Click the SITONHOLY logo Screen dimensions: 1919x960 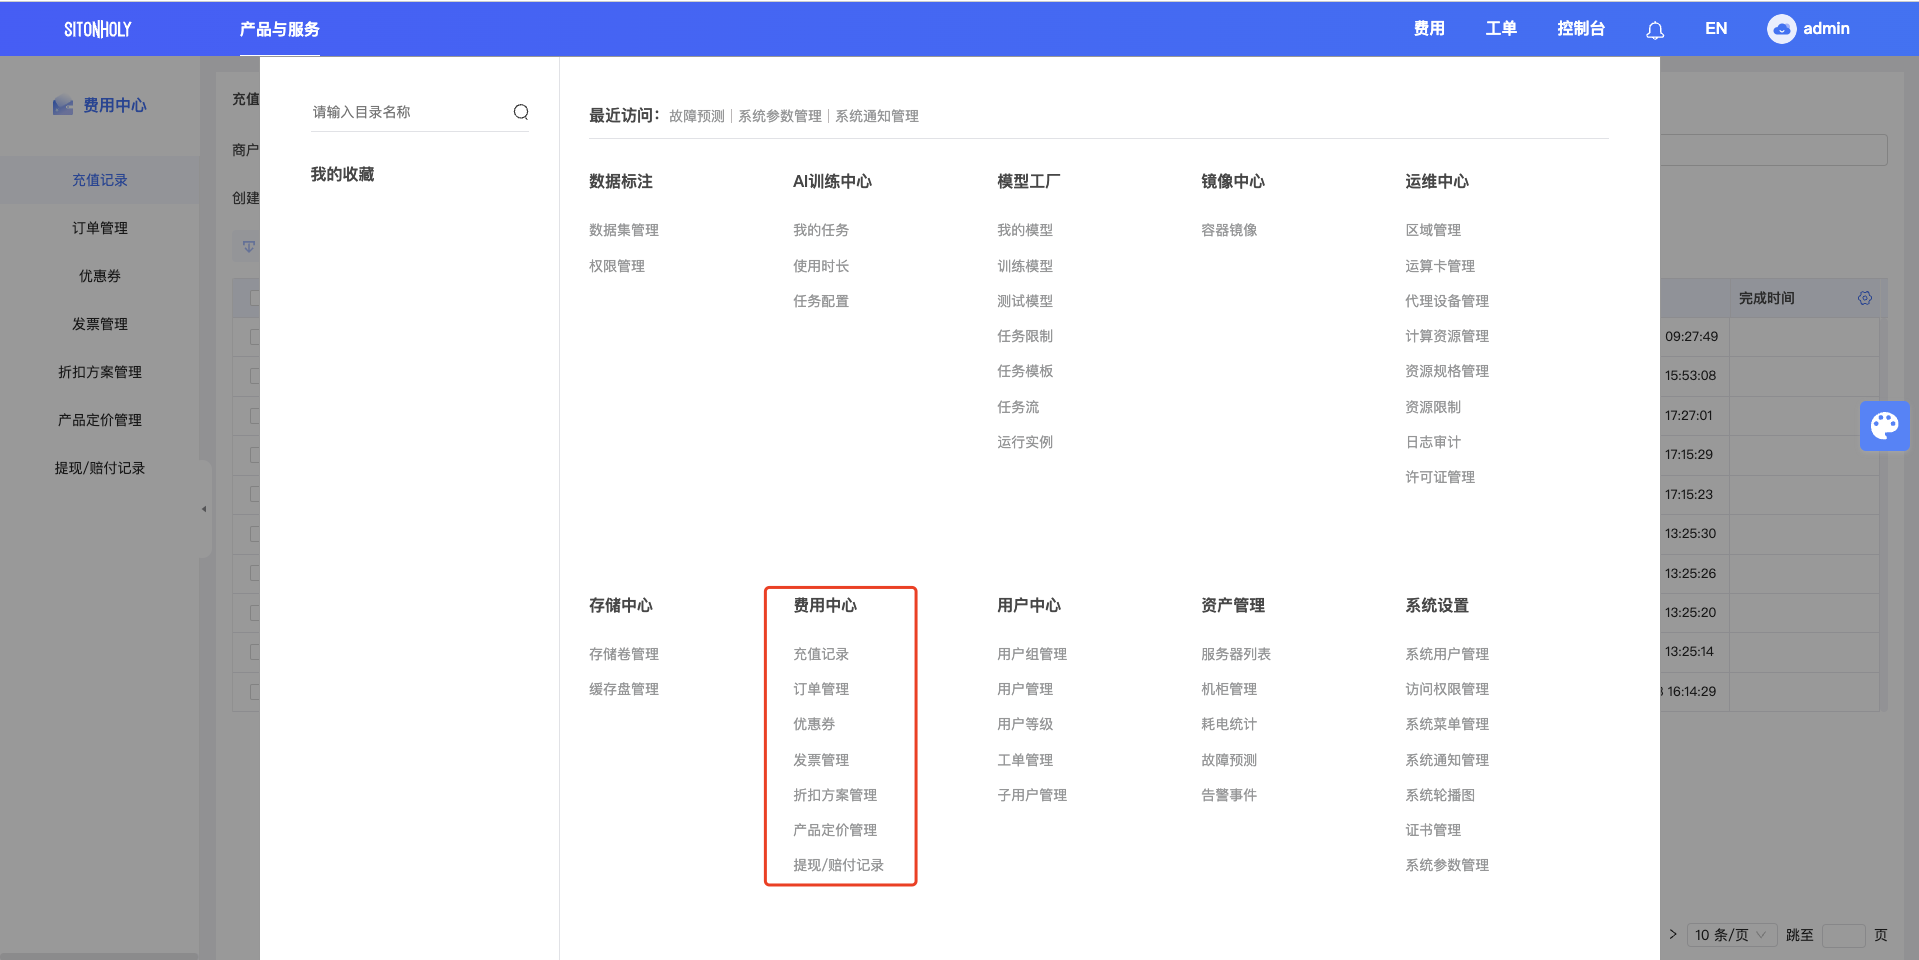coord(98,29)
